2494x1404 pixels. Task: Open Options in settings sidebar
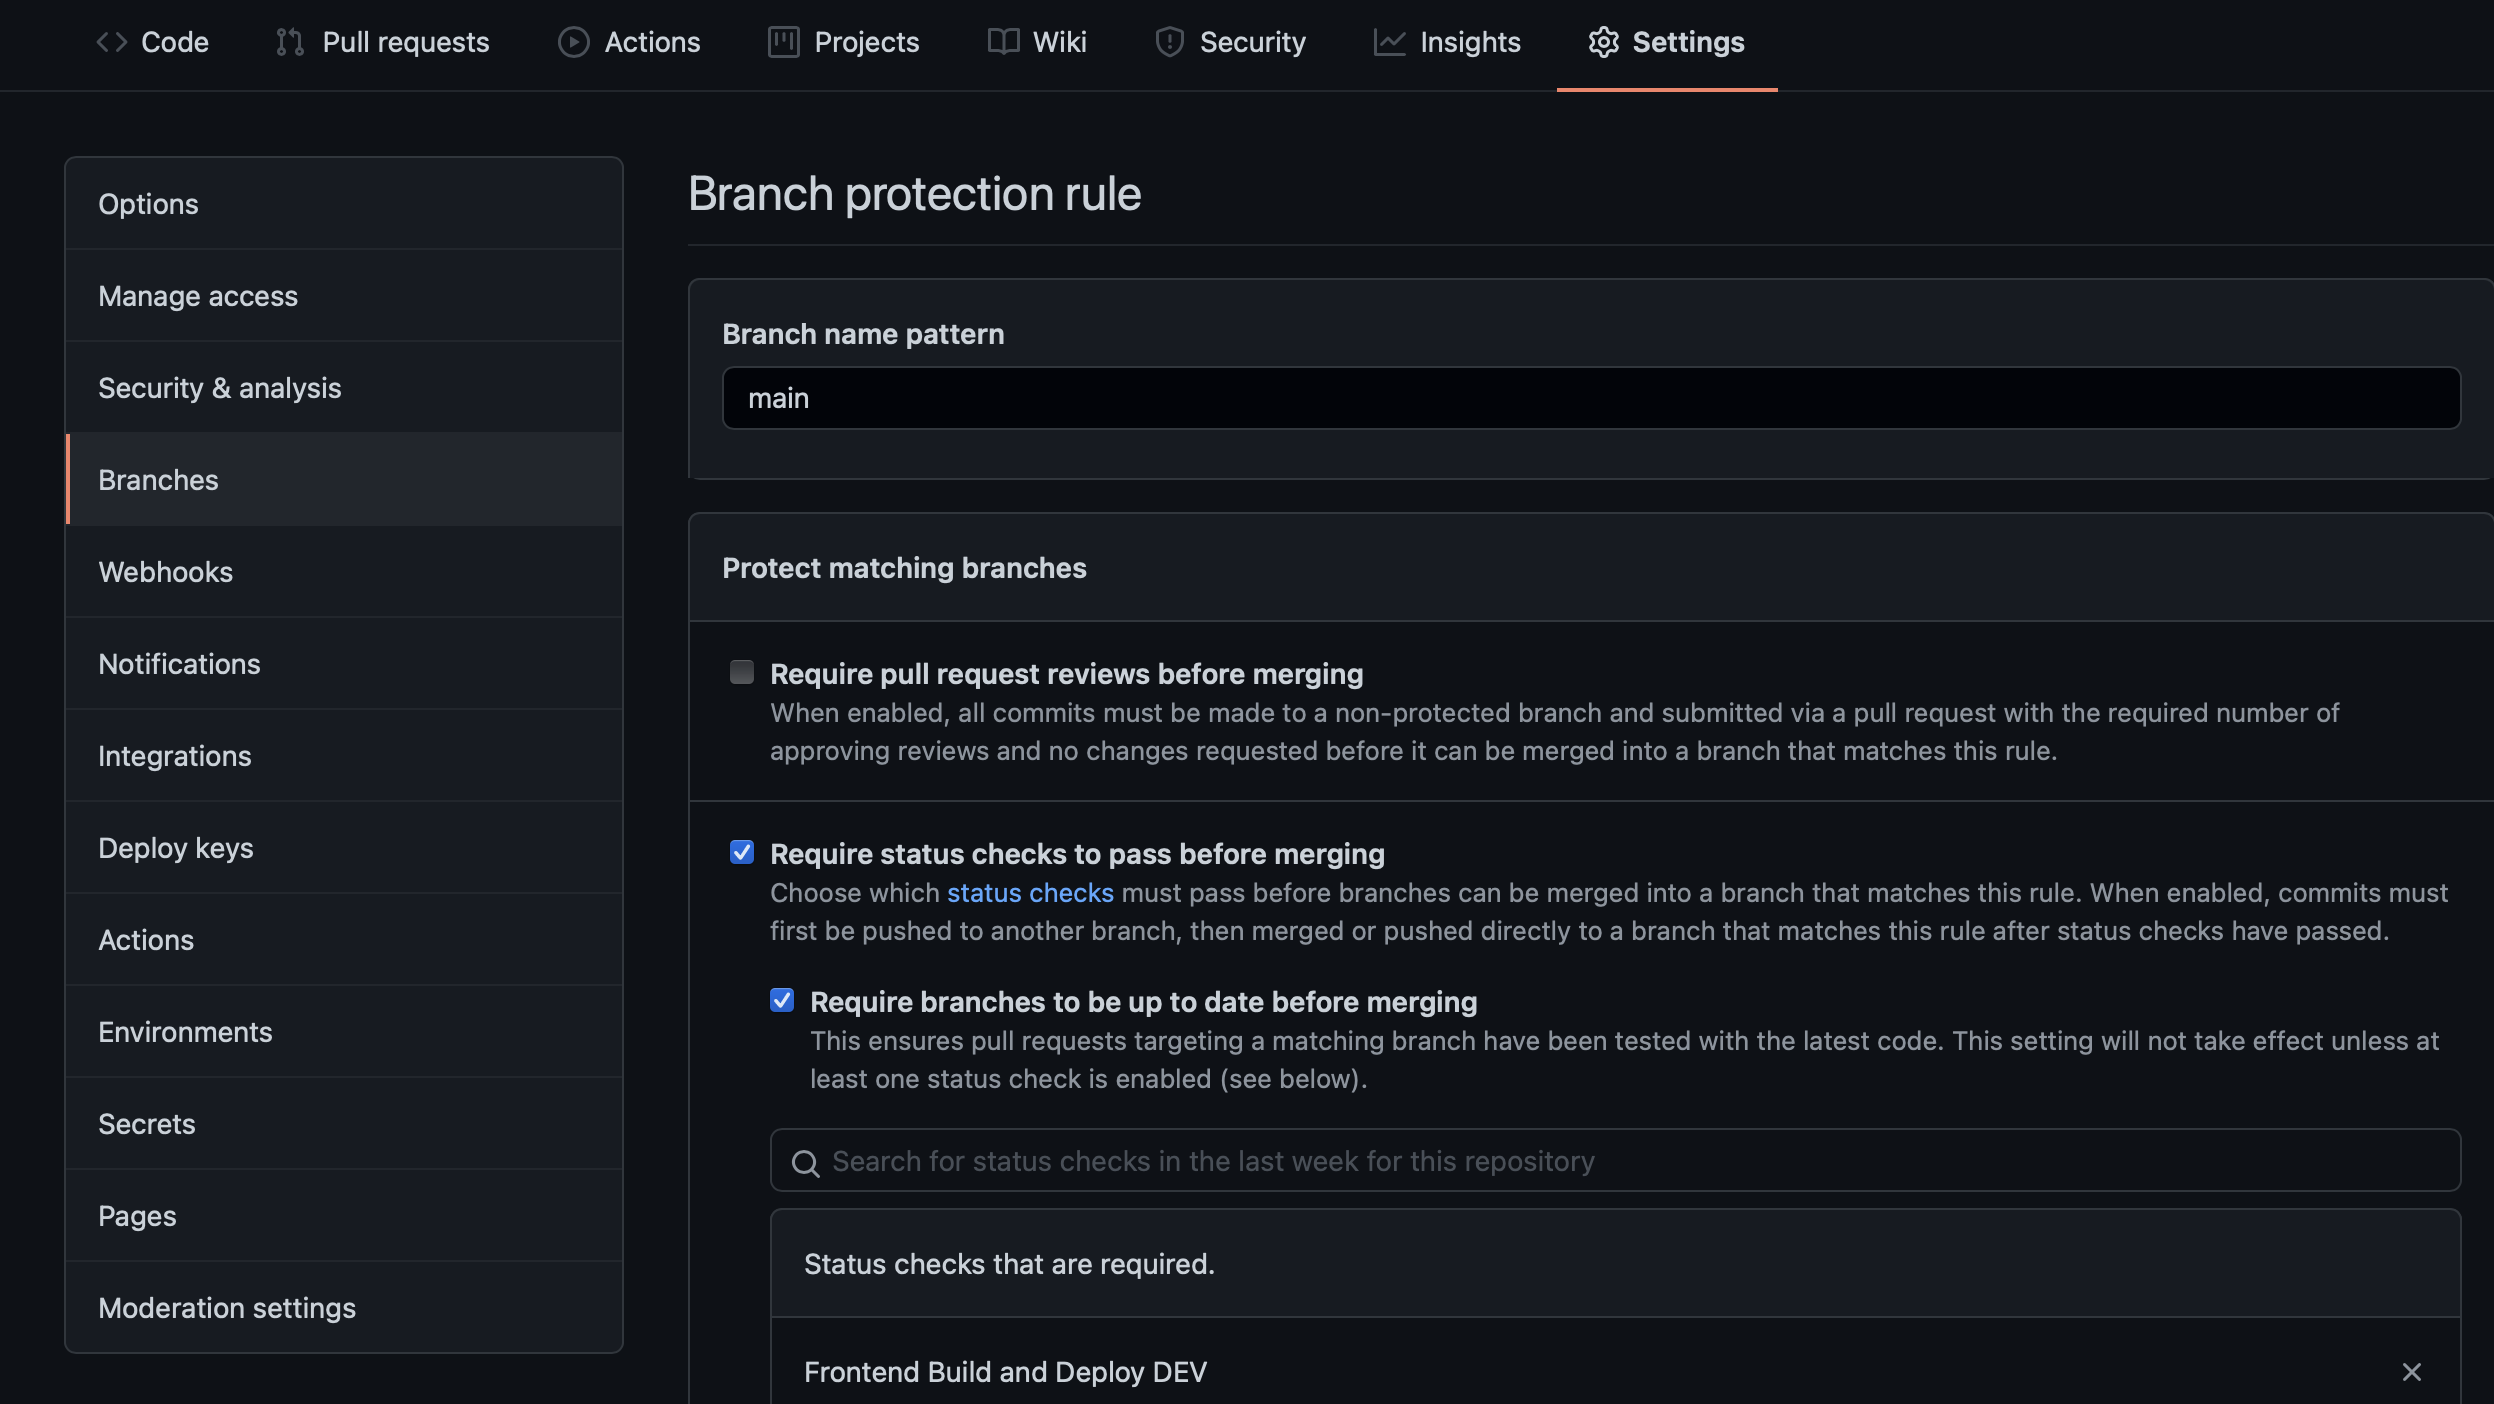(x=344, y=204)
